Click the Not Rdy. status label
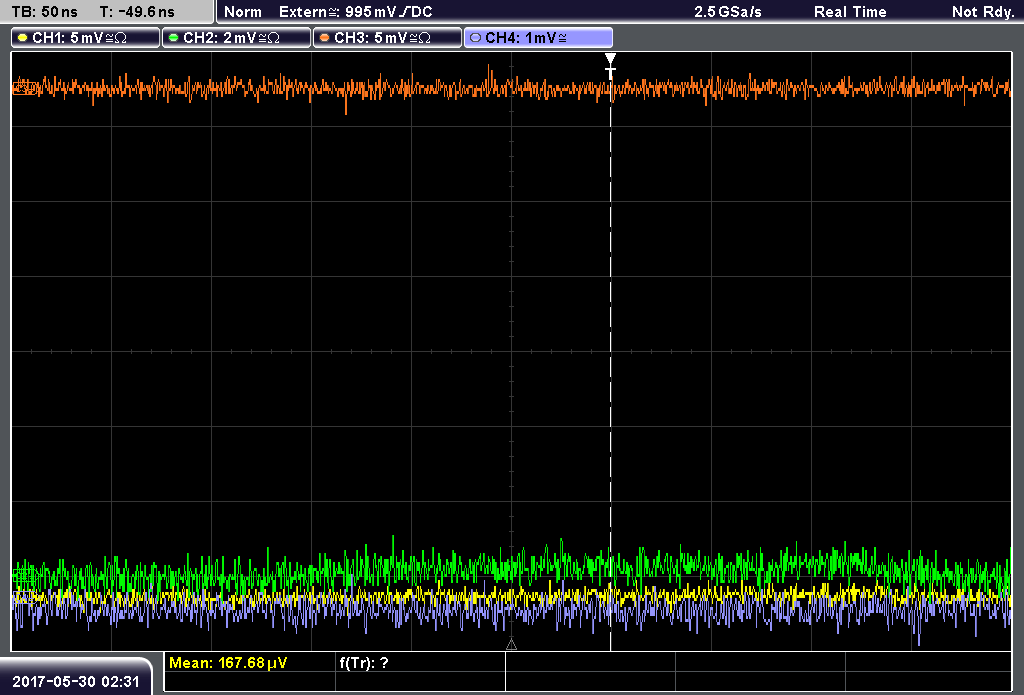 click(983, 12)
